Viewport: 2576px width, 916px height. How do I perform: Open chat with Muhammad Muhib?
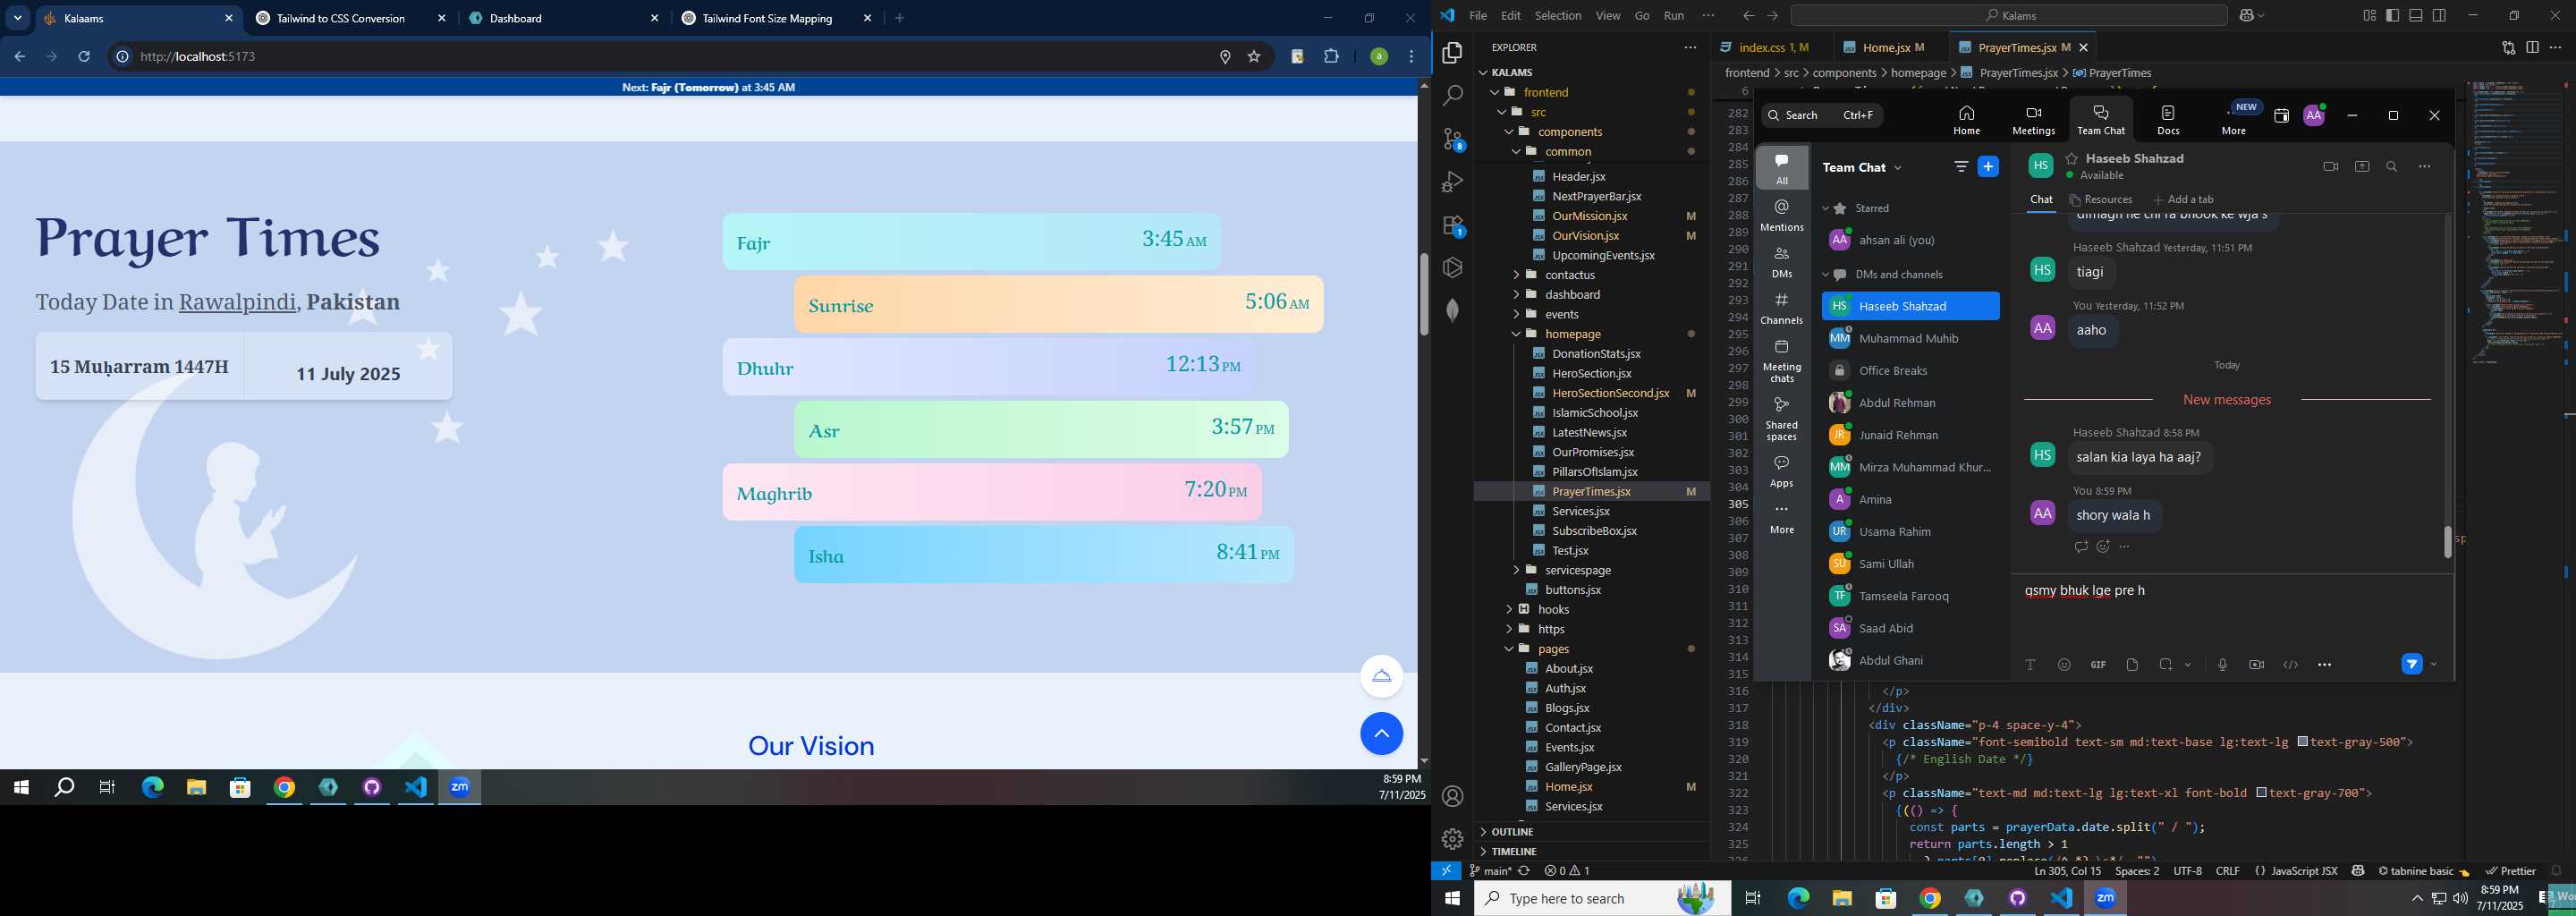(x=1910, y=339)
